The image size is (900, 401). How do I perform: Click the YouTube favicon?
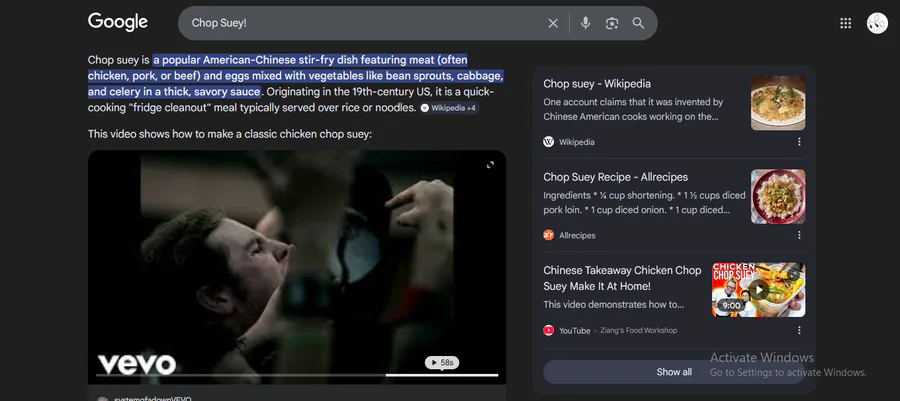(548, 330)
